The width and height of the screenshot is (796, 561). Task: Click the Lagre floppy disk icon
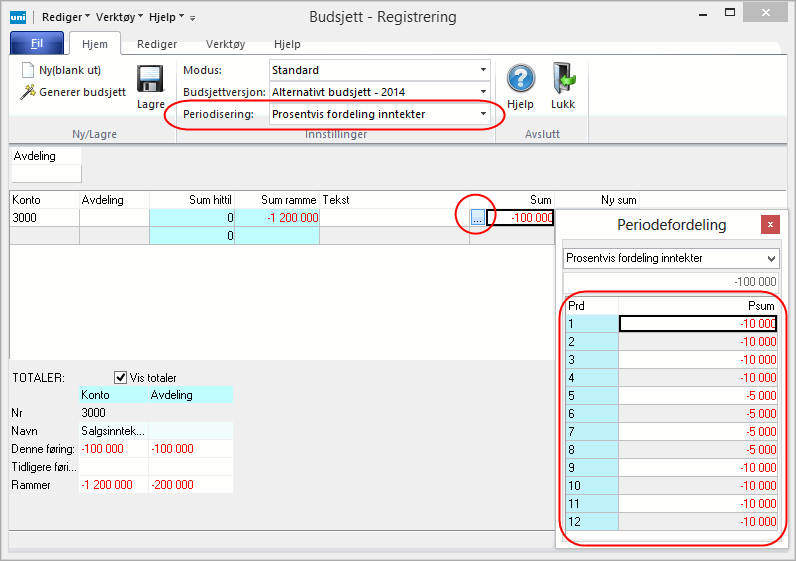150,81
